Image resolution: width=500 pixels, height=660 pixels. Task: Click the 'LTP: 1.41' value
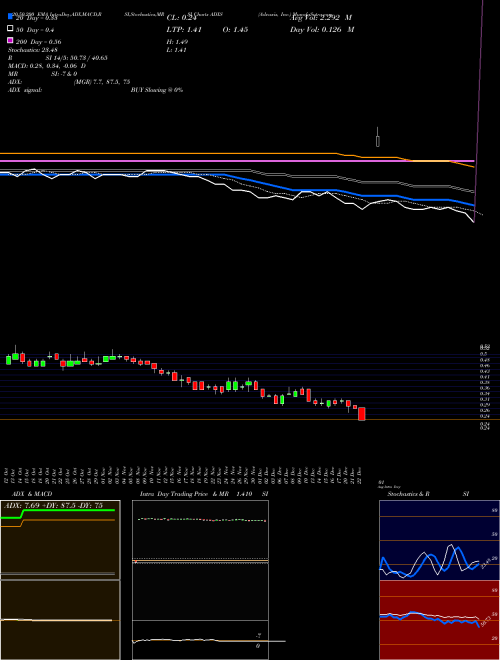pos(184,29)
